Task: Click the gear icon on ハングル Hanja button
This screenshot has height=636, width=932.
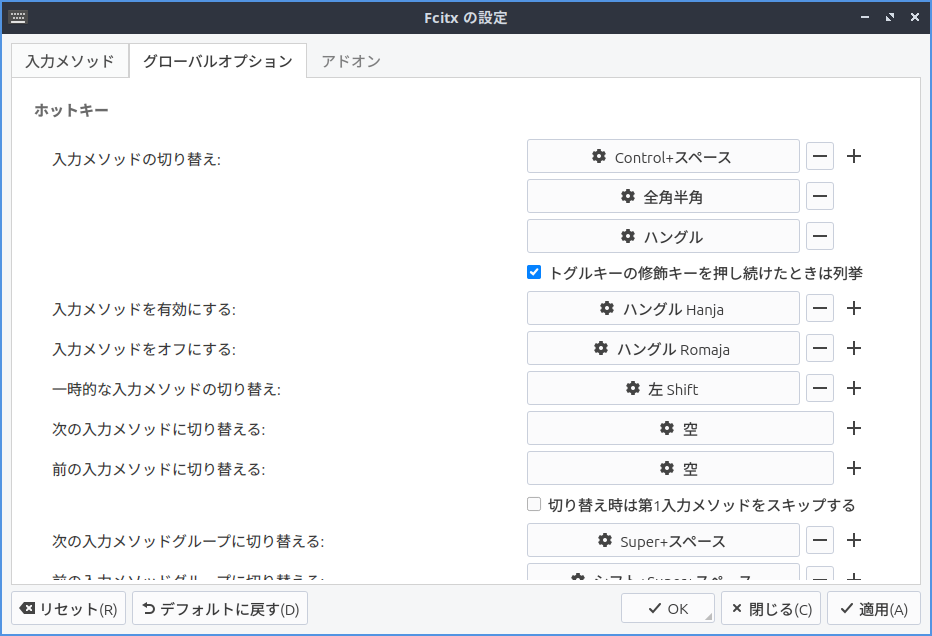Action: 607,308
